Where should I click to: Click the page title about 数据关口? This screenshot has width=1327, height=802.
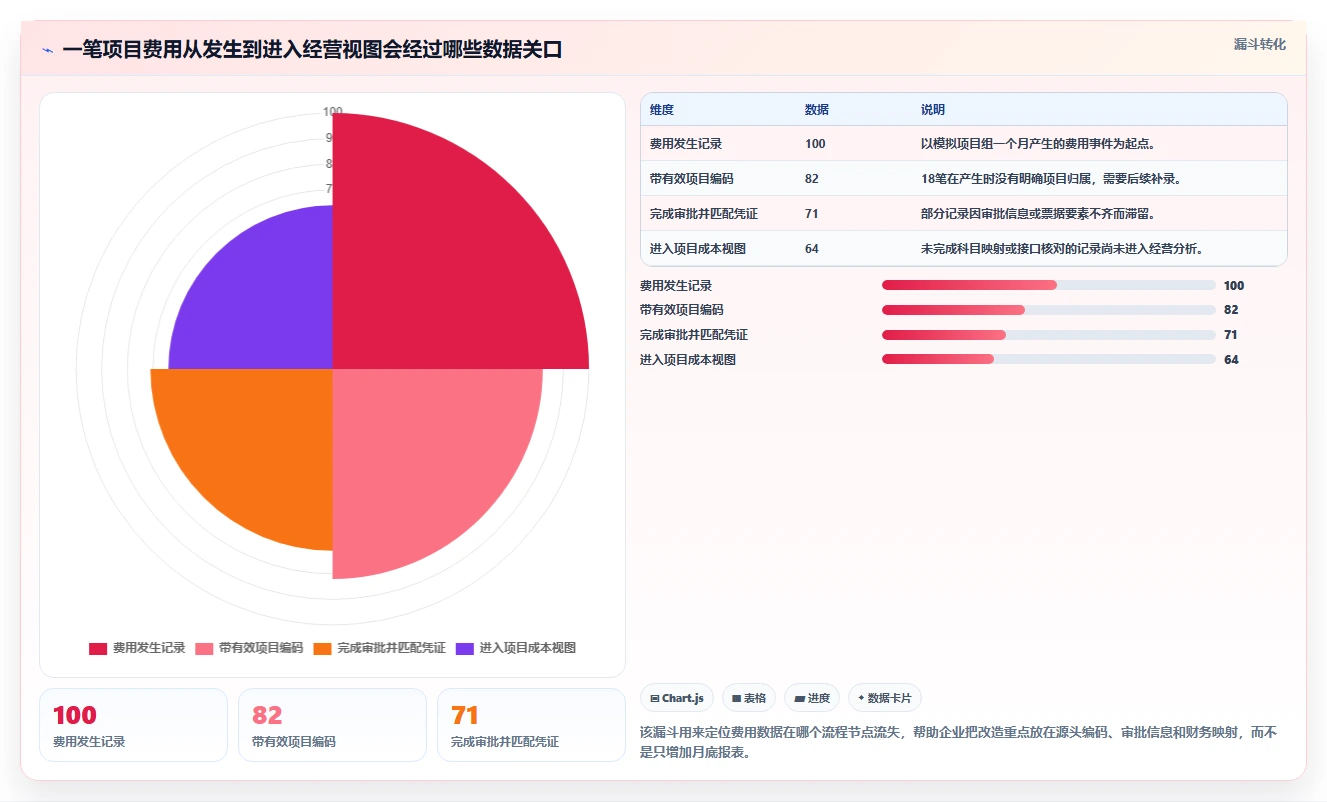tap(312, 50)
